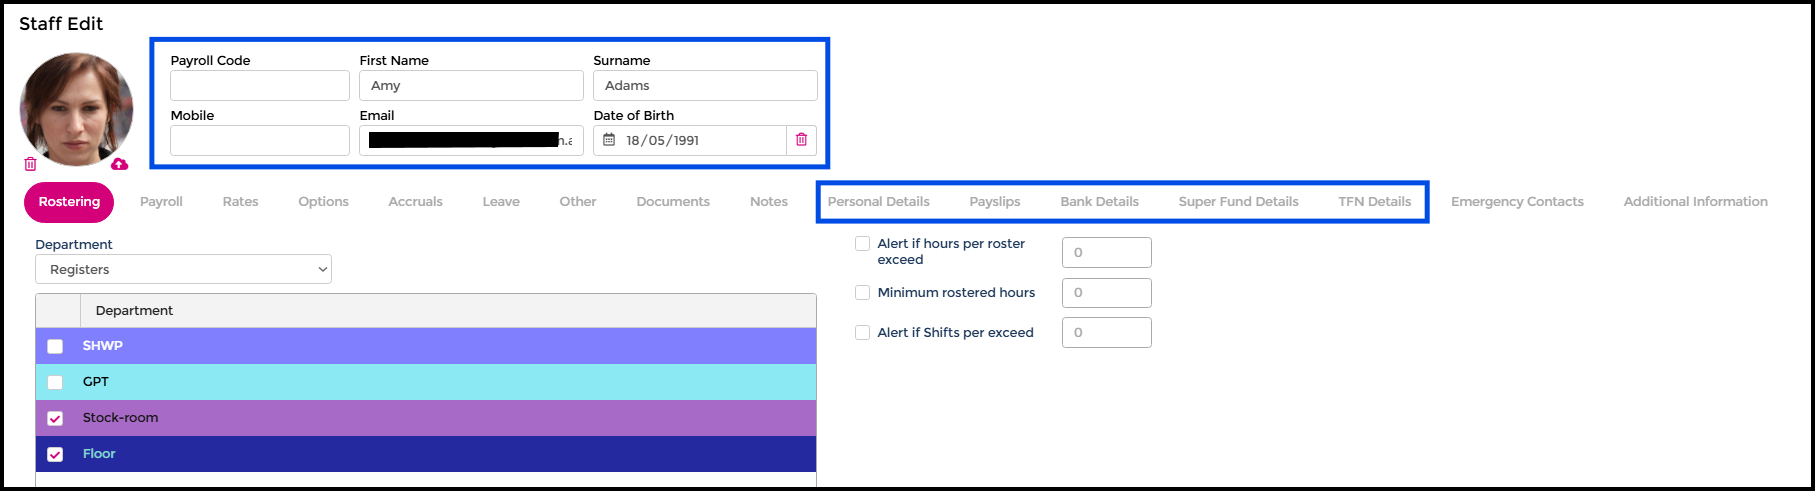Enable Alert if hours per roster exceed
The width and height of the screenshot is (1815, 491).
862,243
